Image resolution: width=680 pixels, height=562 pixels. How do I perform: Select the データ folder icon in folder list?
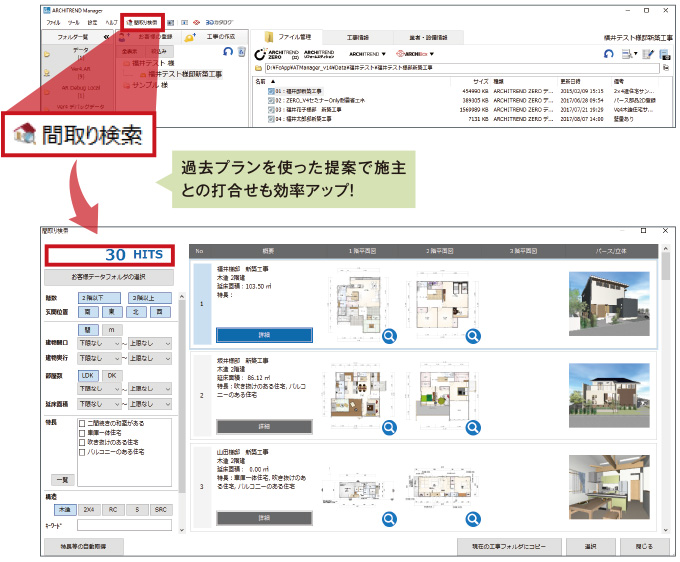pos(46,55)
